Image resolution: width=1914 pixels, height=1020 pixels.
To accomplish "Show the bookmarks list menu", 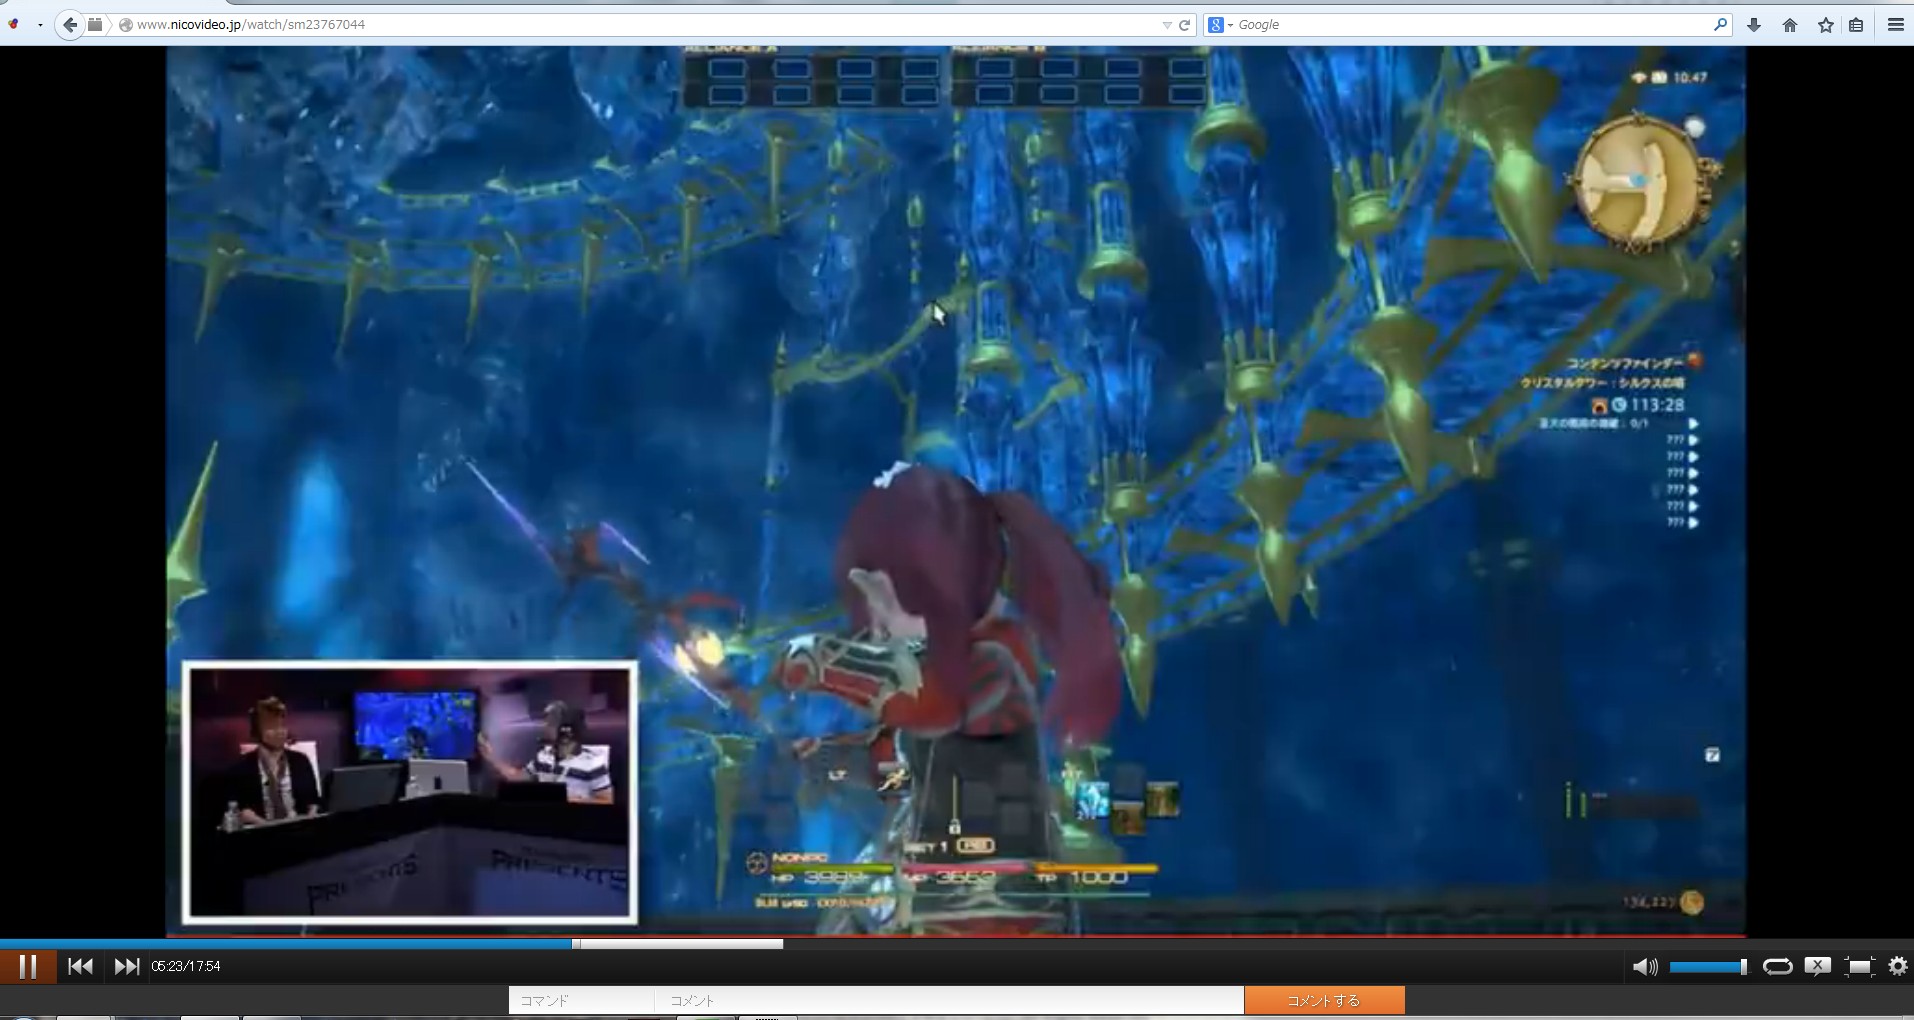I will (1856, 25).
